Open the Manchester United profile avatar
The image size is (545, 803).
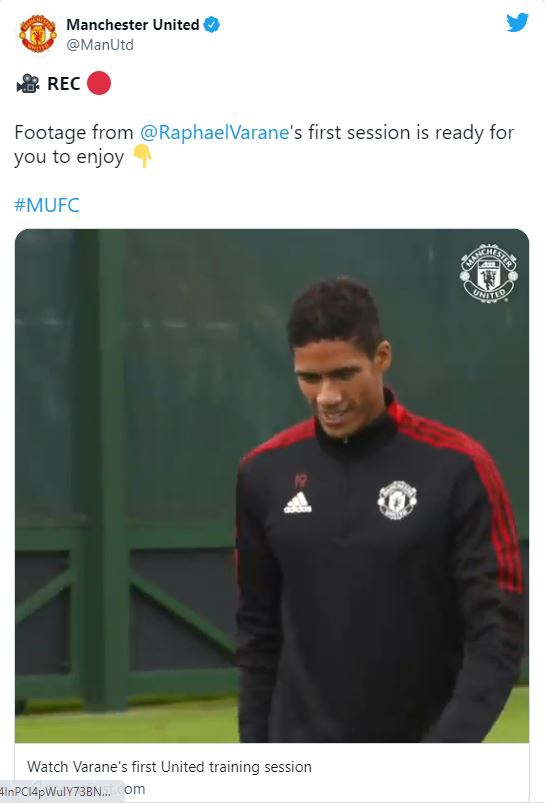[37, 34]
